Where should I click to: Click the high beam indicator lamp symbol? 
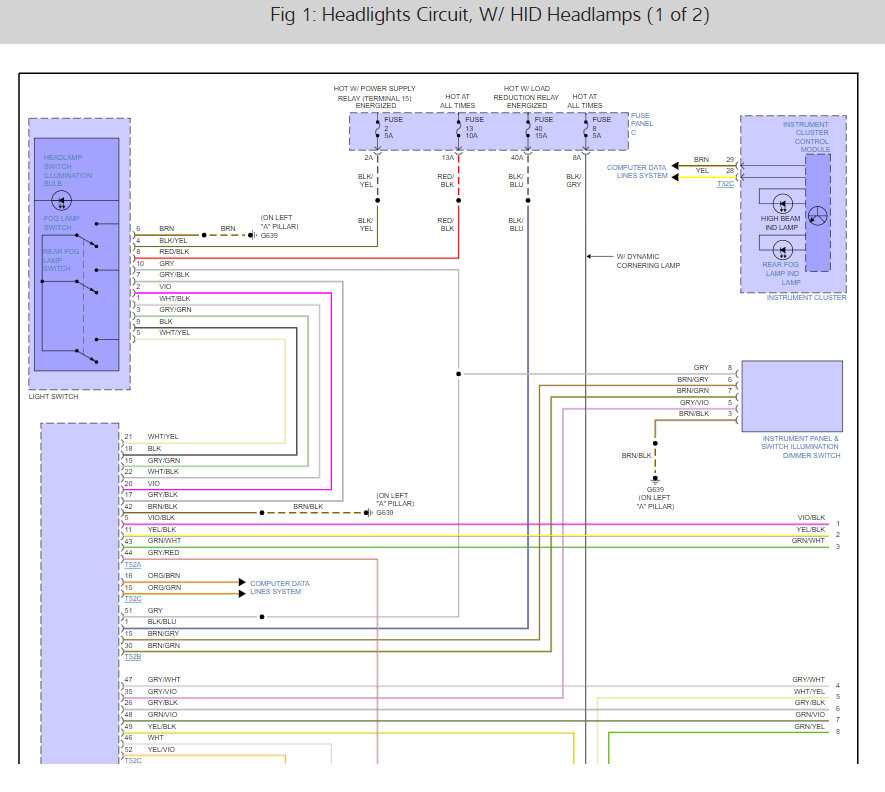pyautogui.click(x=782, y=203)
